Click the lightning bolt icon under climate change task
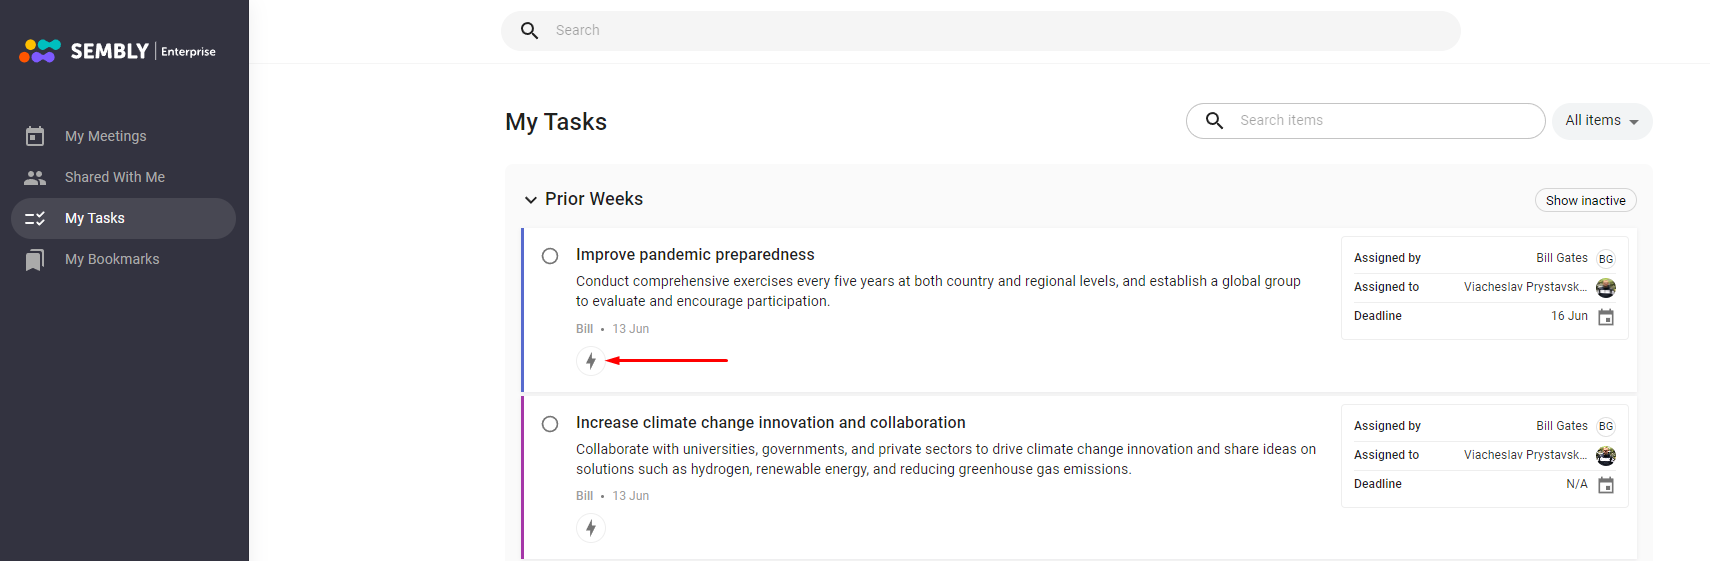This screenshot has height=561, width=1710. point(591,528)
